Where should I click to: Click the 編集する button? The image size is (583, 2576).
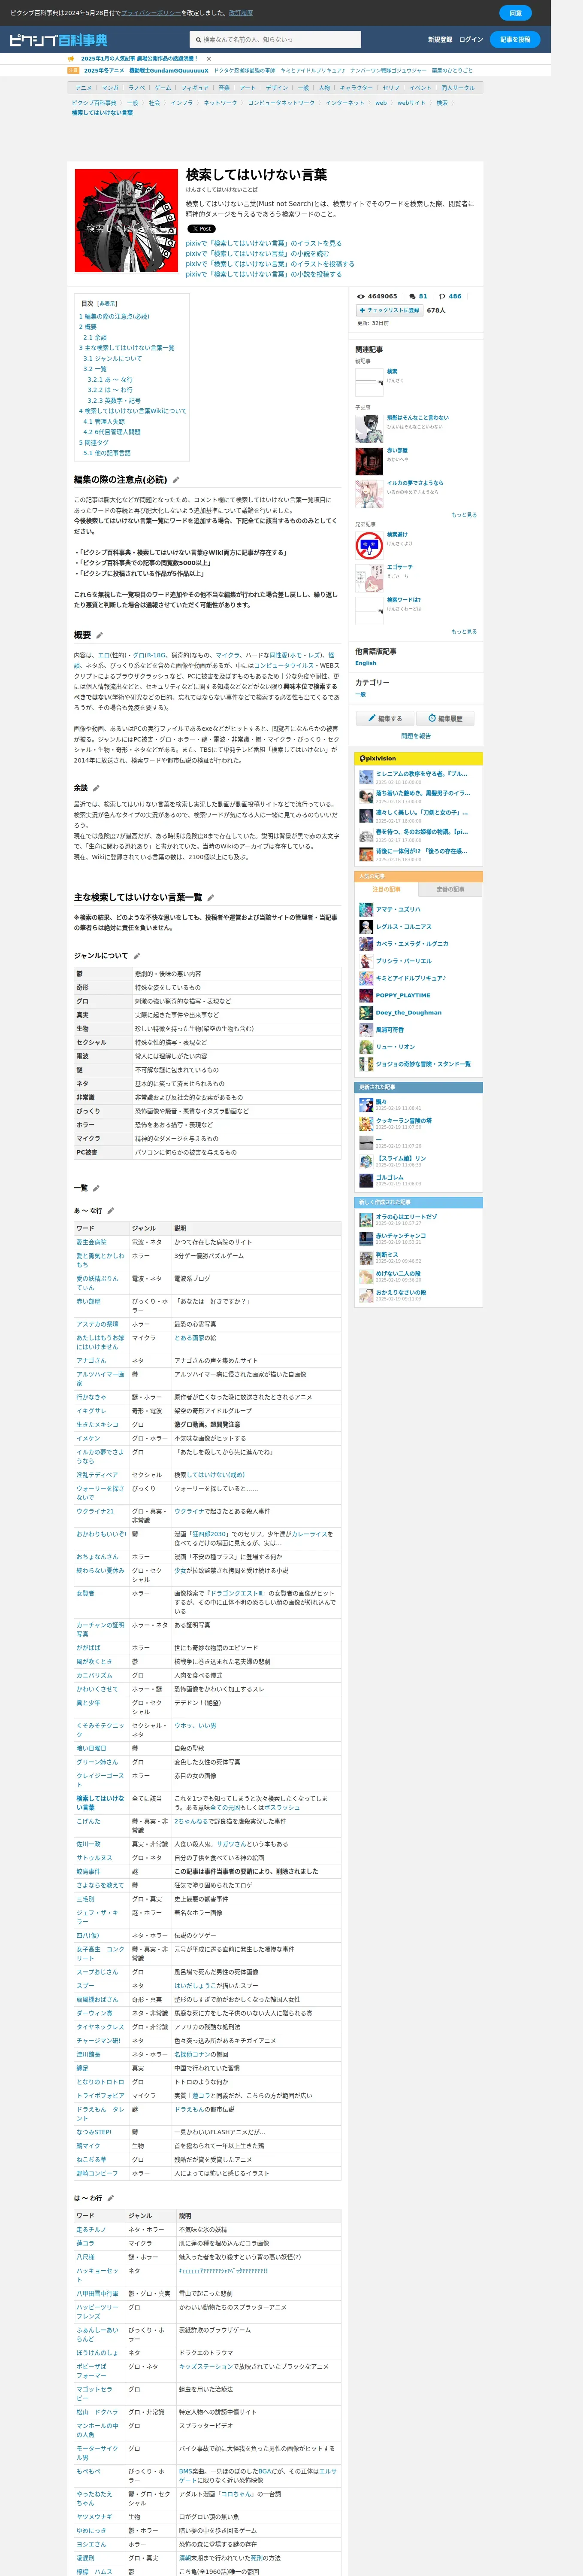[x=384, y=718]
